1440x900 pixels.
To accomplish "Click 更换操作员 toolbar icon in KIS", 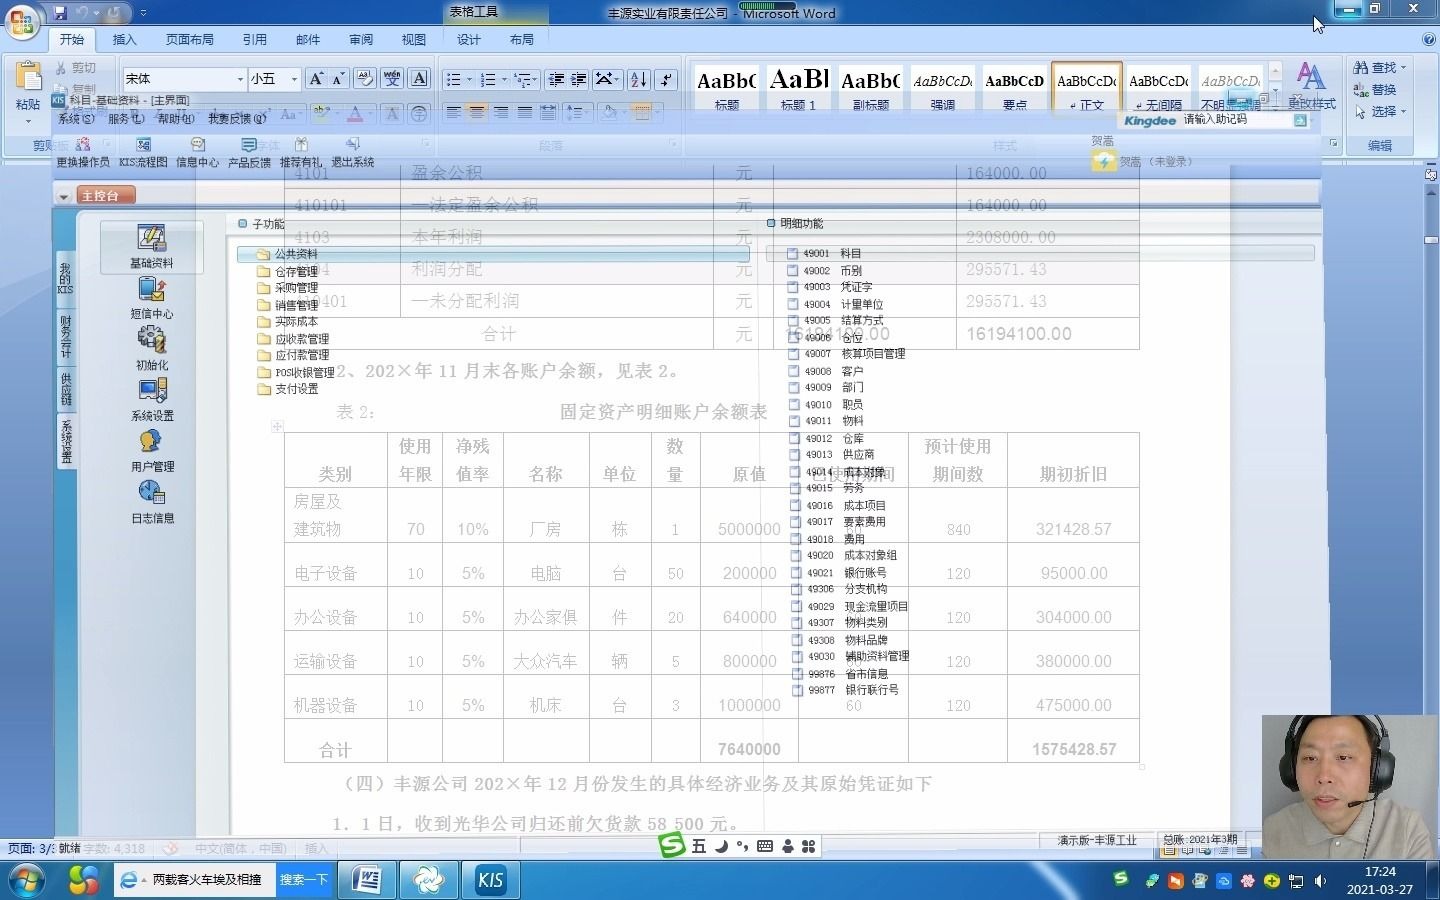I will click(83, 153).
